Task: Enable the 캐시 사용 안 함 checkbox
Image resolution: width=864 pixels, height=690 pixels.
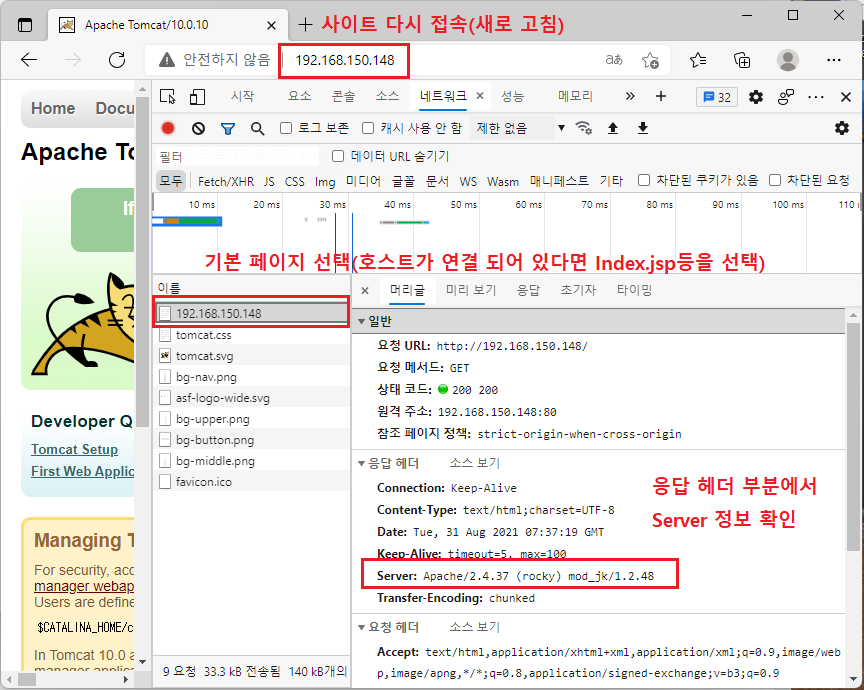Action: pyautogui.click(x=368, y=128)
